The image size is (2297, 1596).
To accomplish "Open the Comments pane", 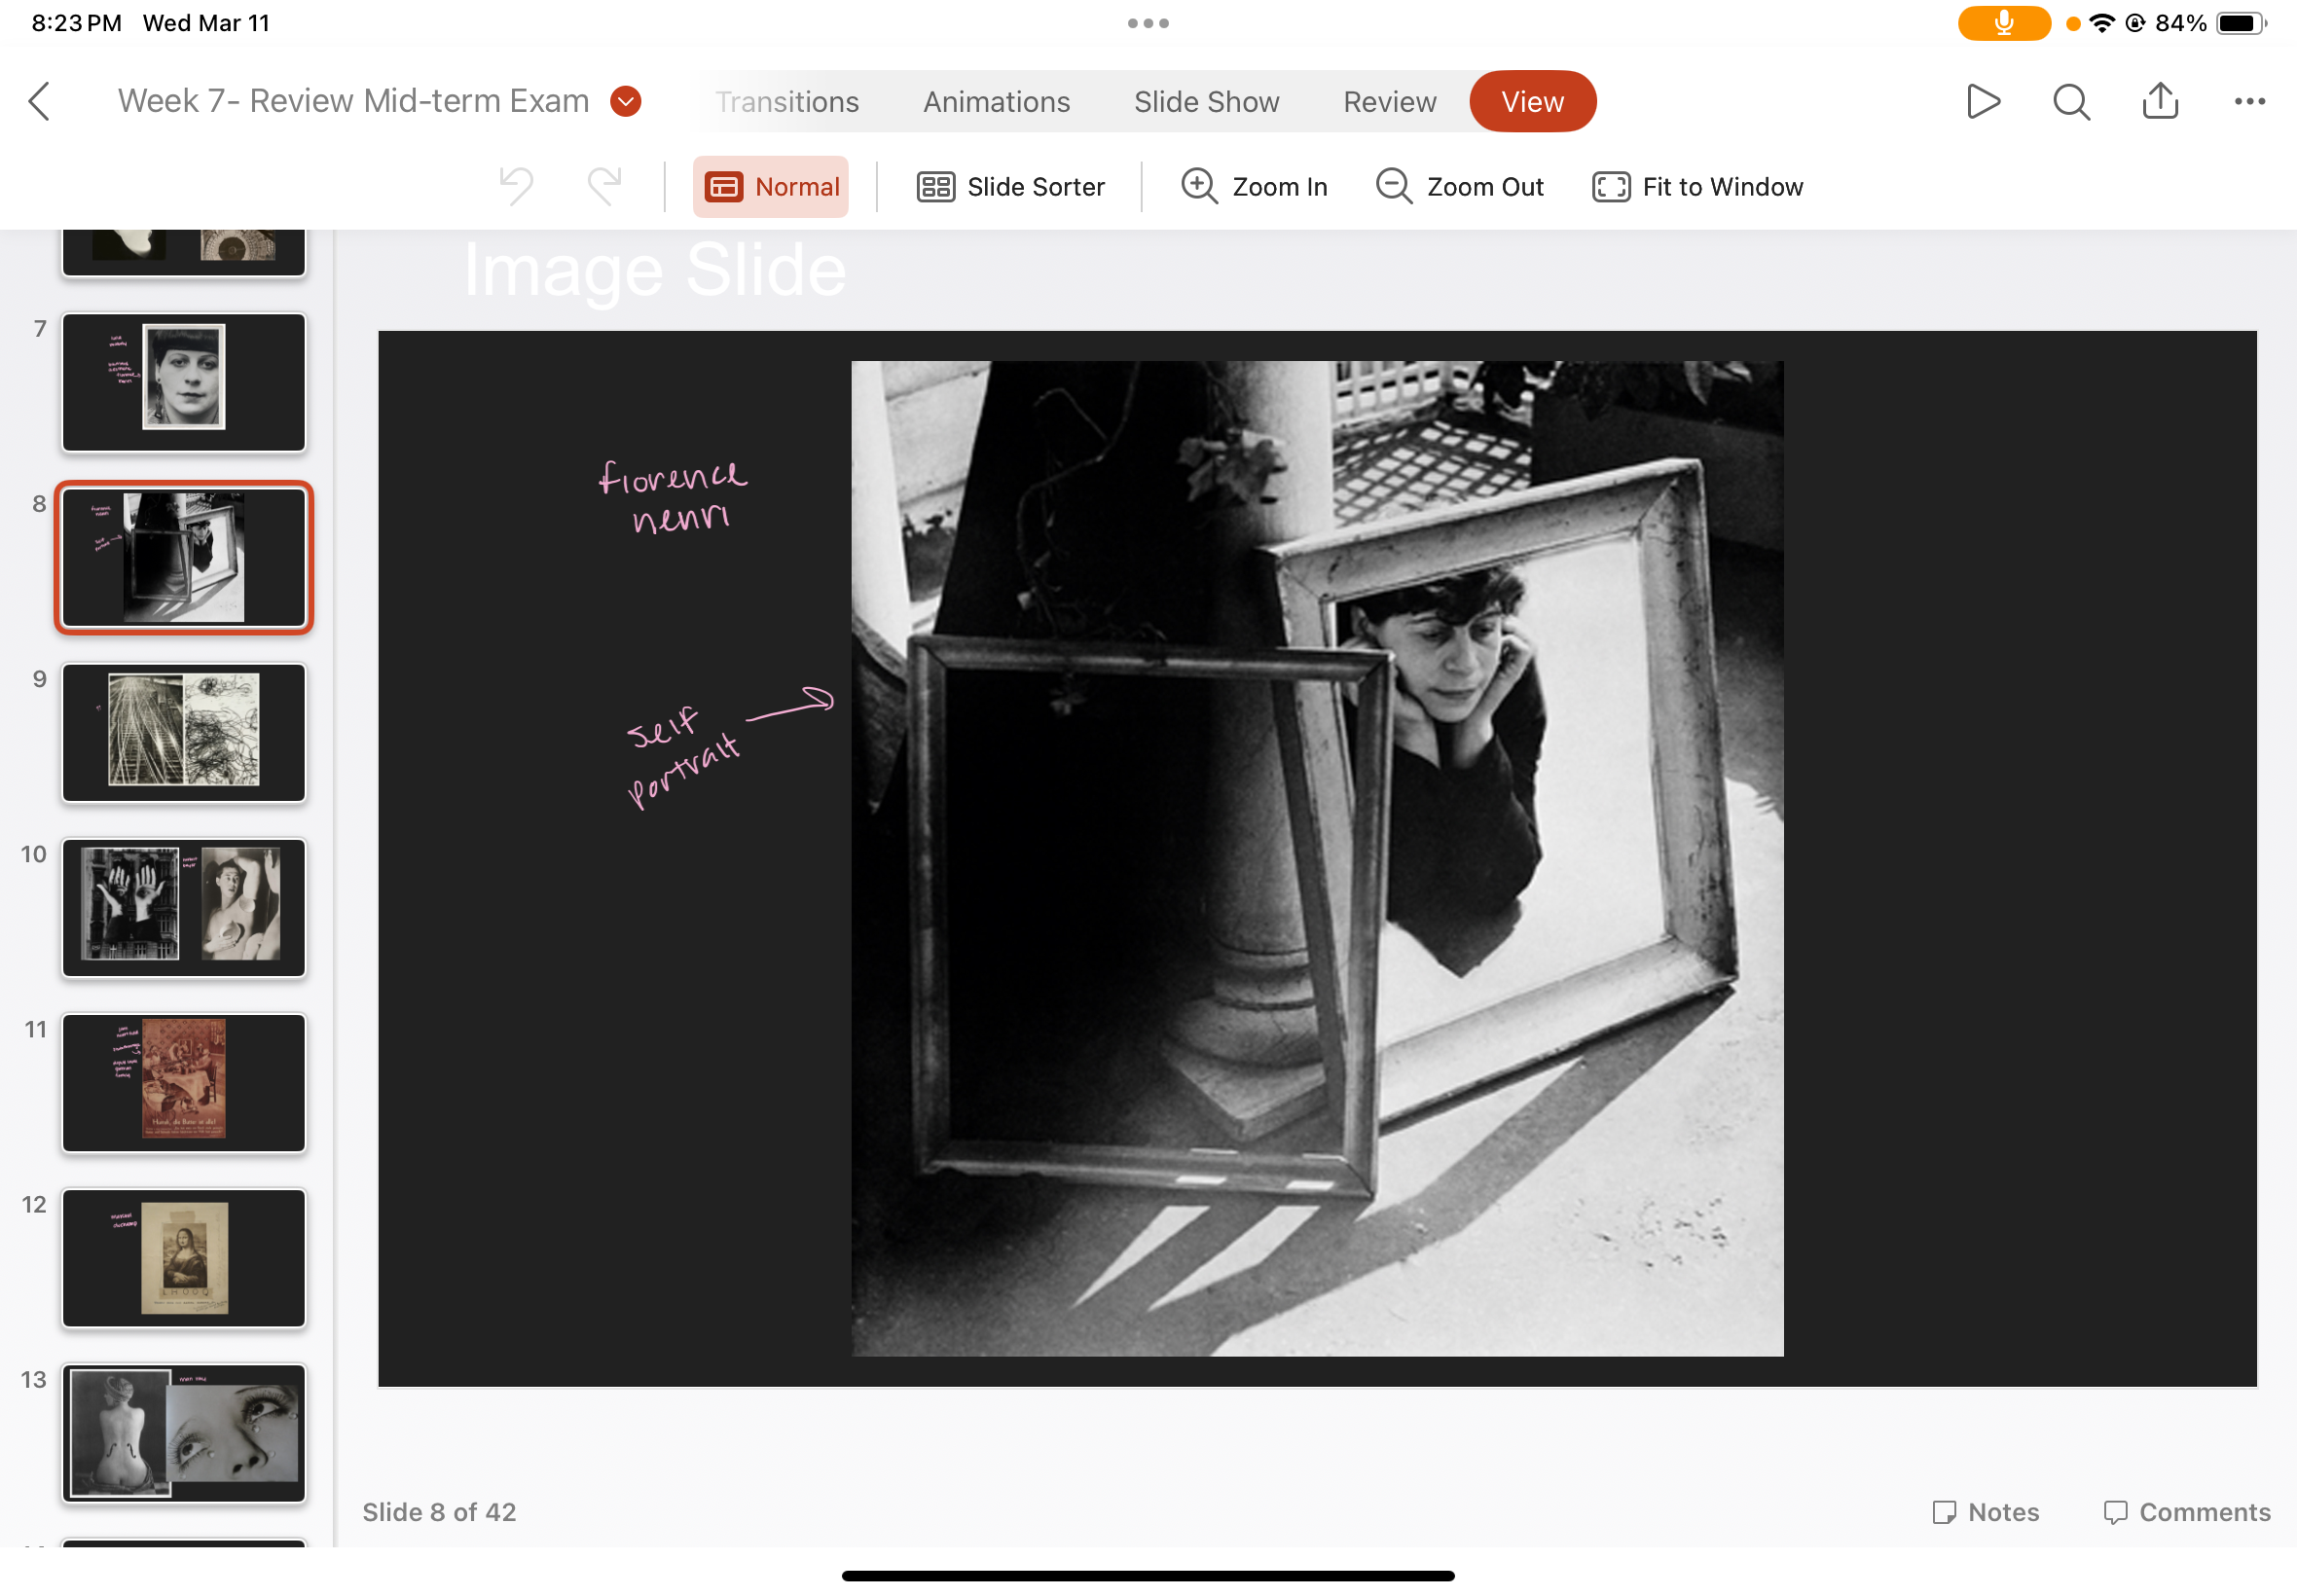I will 2187,1511.
